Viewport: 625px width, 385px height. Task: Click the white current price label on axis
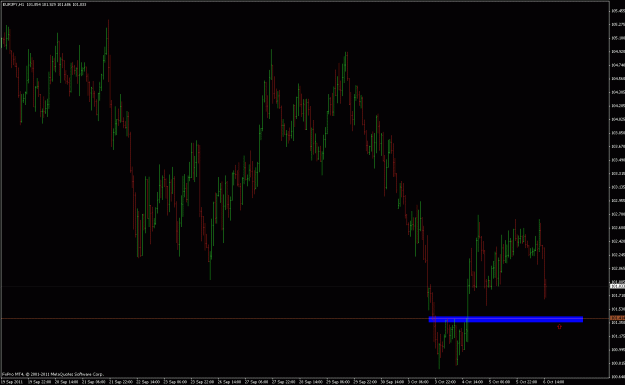point(617,286)
